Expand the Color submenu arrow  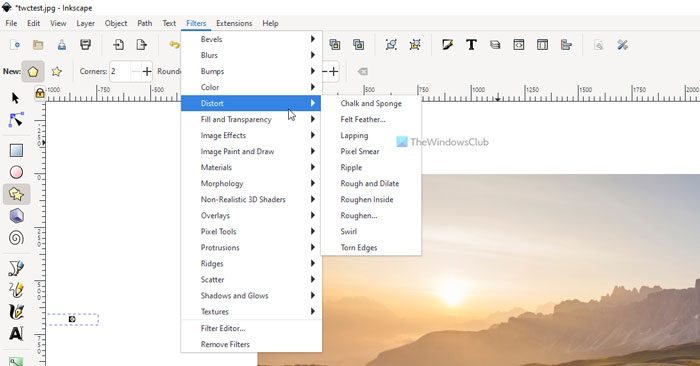[313, 87]
